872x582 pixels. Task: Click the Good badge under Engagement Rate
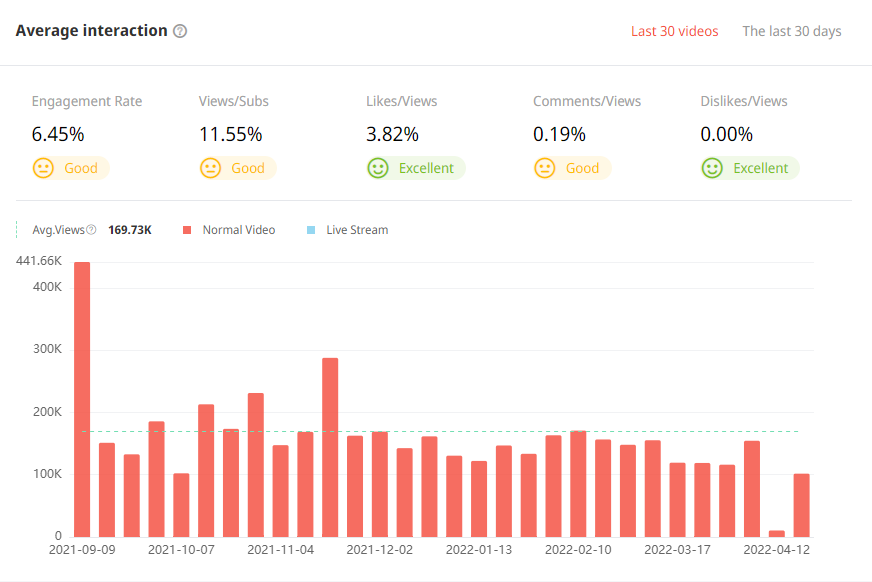click(81, 168)
